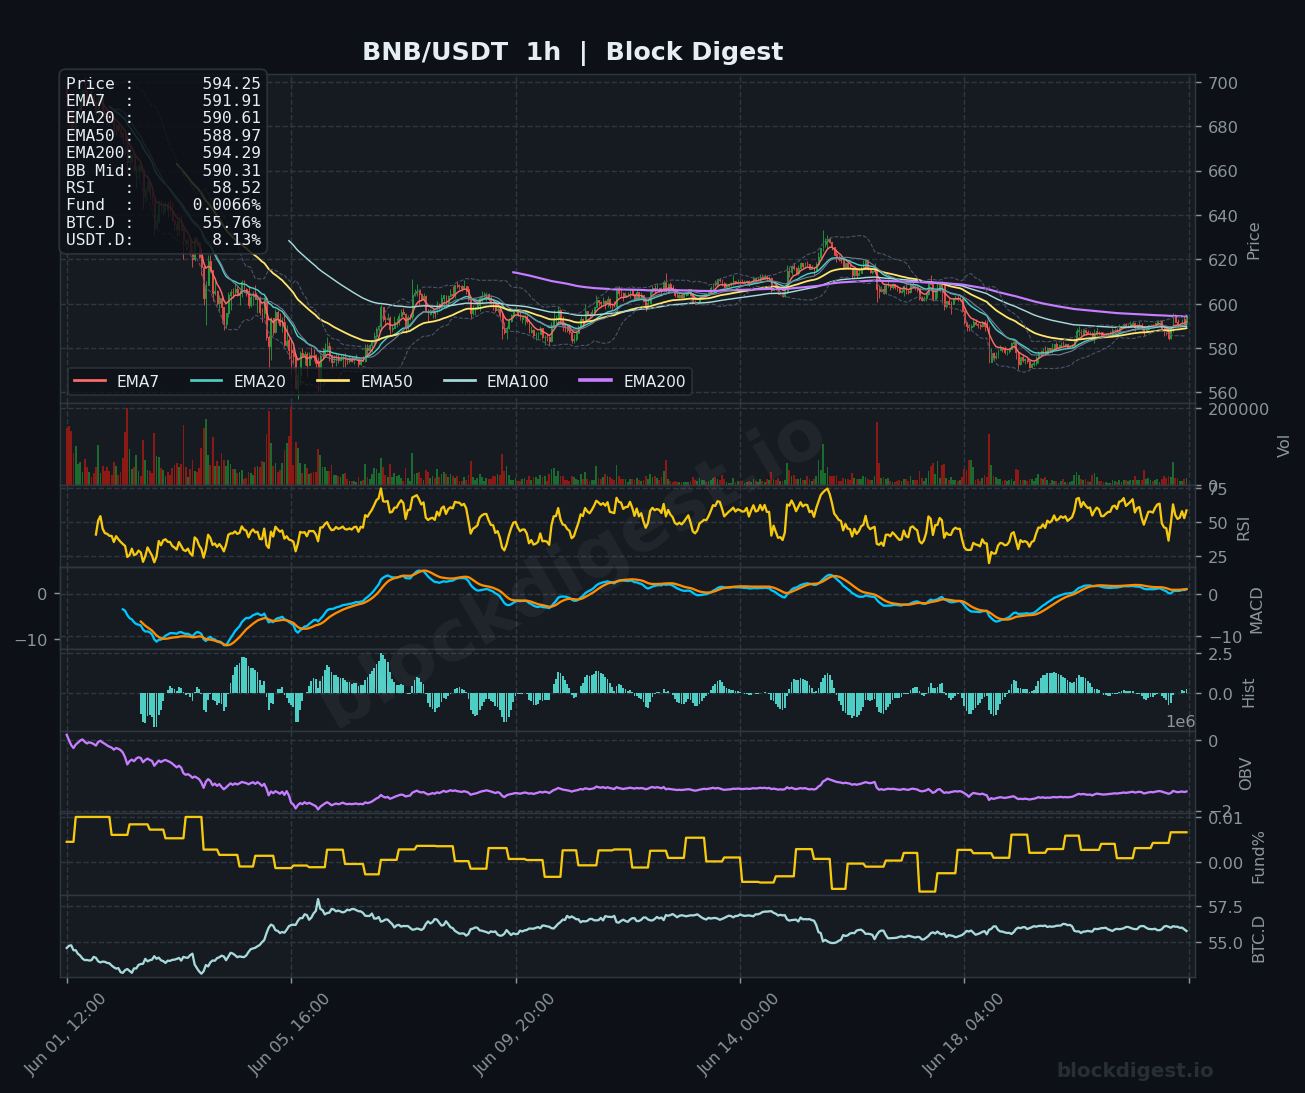
Task: Click the EMA7 legend entry
Action: [x=117, y=381]
